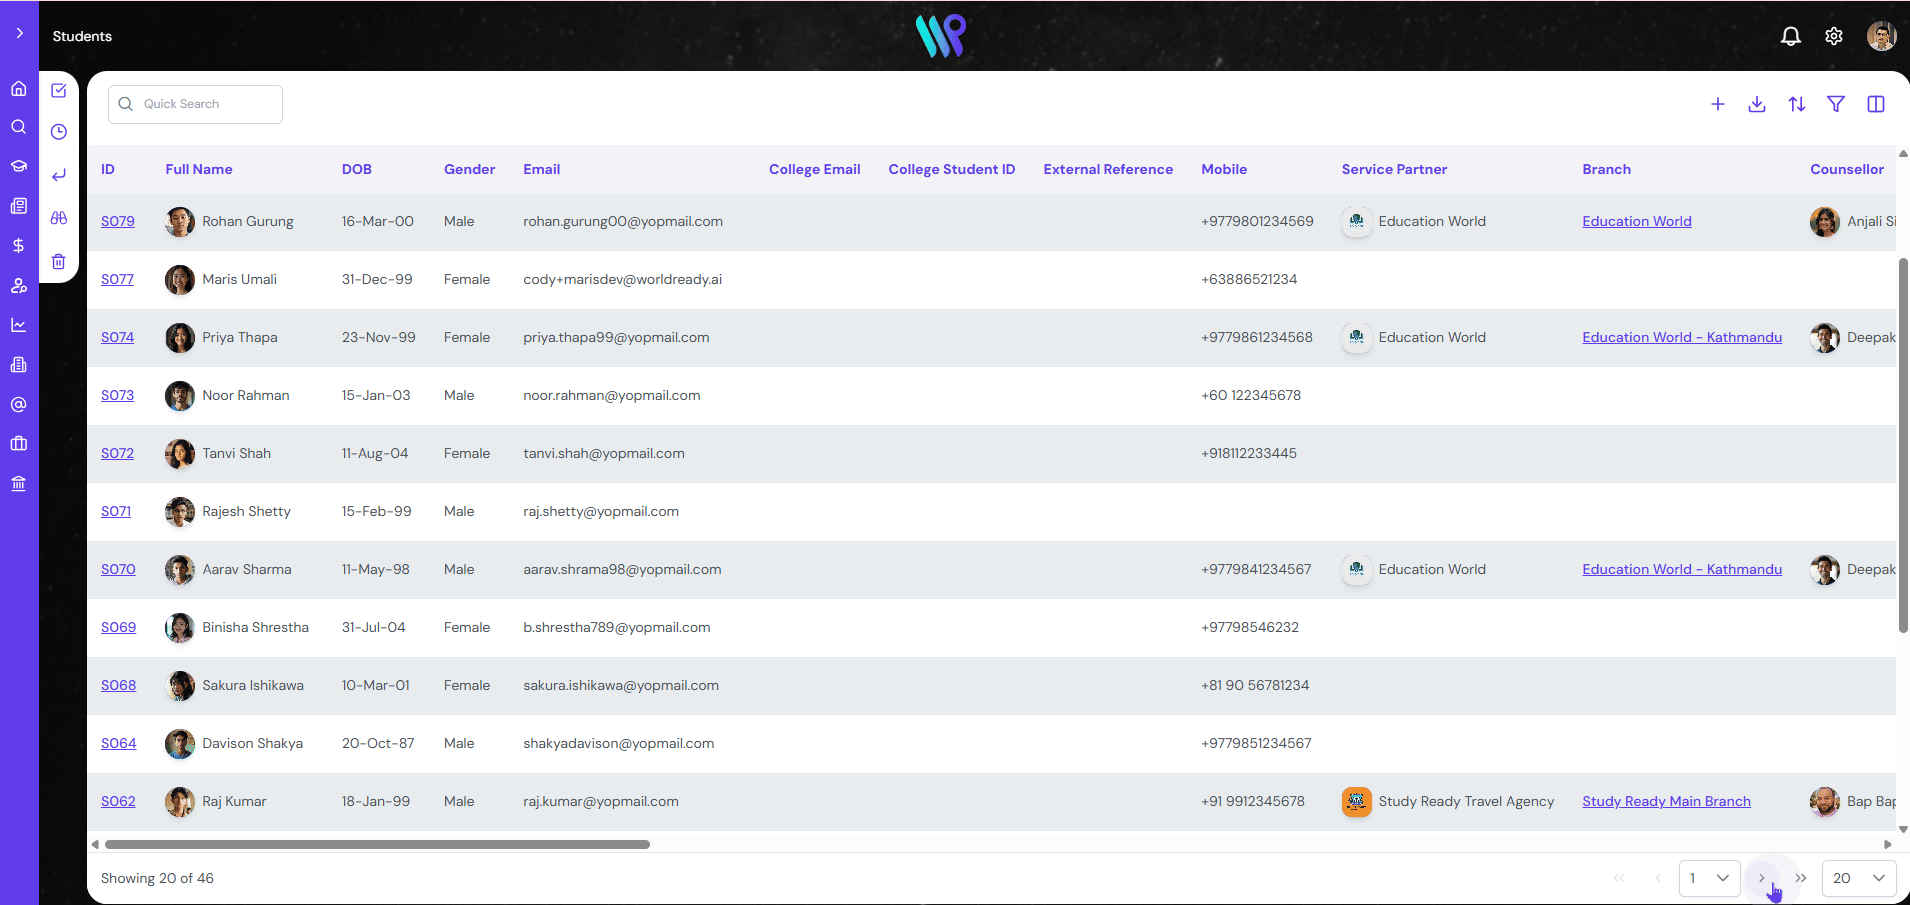Viewport: 1910px width, 905px height.
Task: Click the add new student plus icon
Action: [x=1717, y=104]
